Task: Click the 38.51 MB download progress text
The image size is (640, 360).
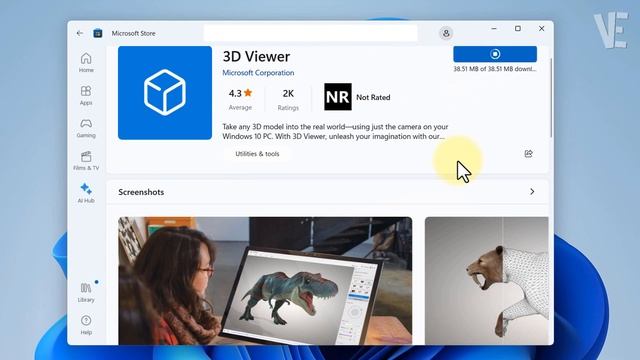Action: click(x=495, y=69)
